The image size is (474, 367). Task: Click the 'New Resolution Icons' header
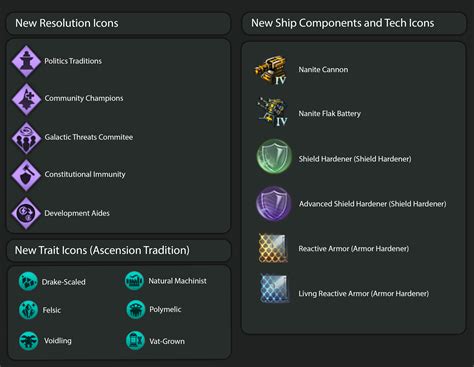(67, 23)
